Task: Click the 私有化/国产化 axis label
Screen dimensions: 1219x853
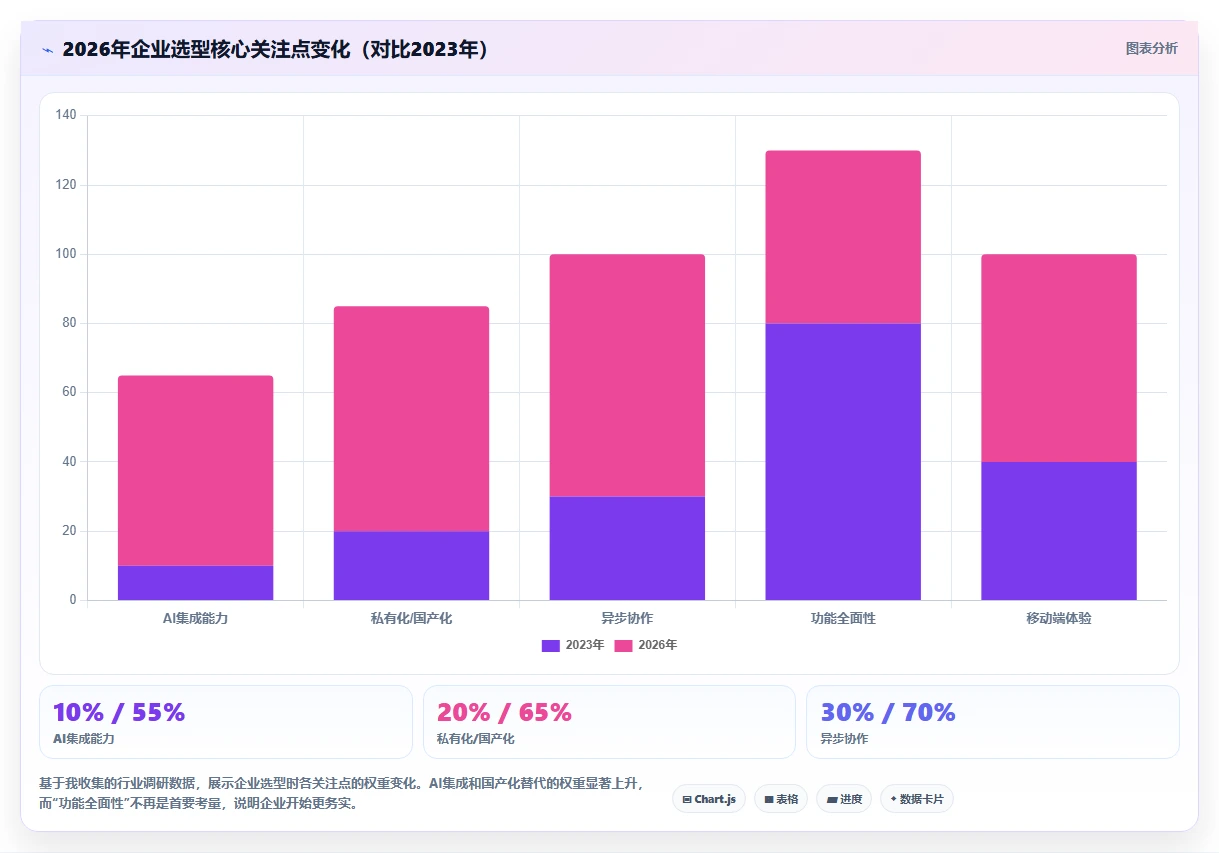Action: point(411,619)
